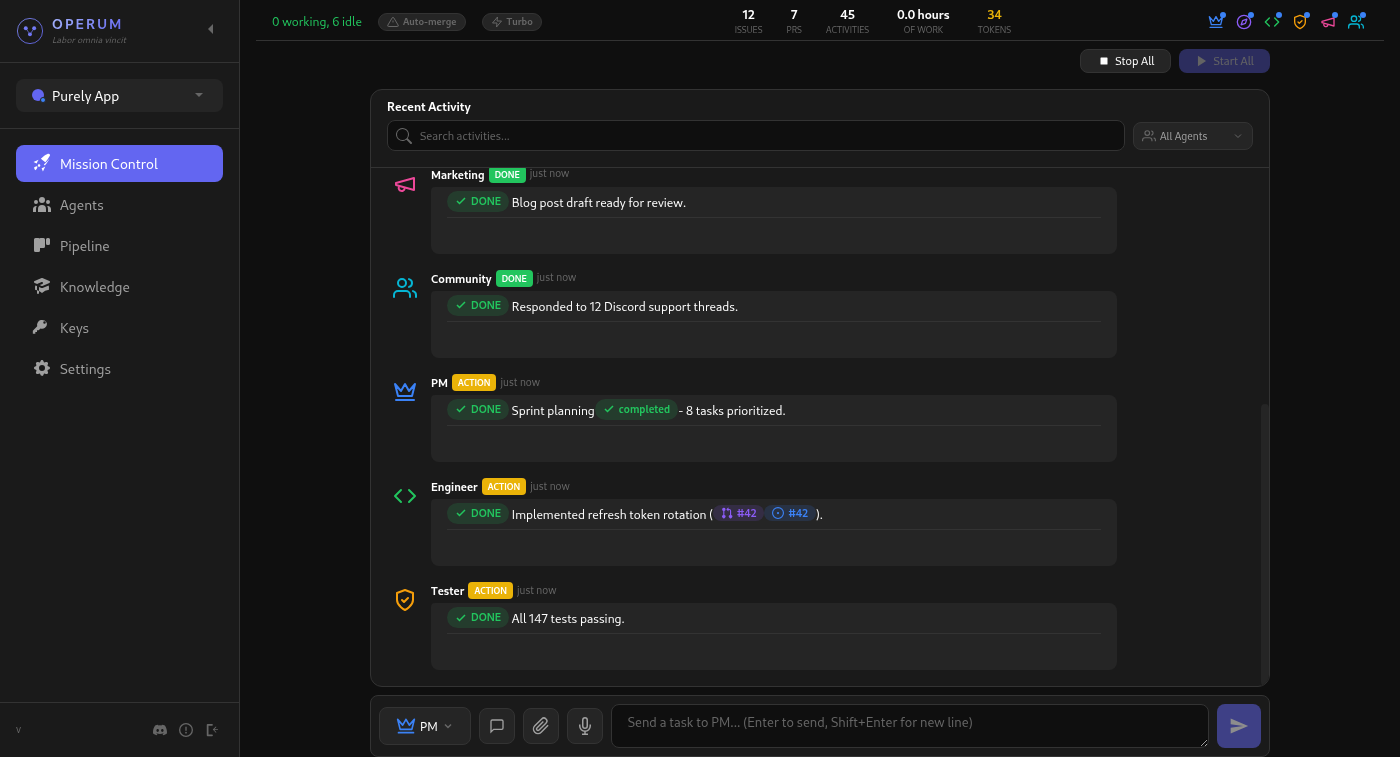Toggle the Auto-merge setting
Screen dimensions: 1400x757
pyautogui.click(x=422, y=21)
